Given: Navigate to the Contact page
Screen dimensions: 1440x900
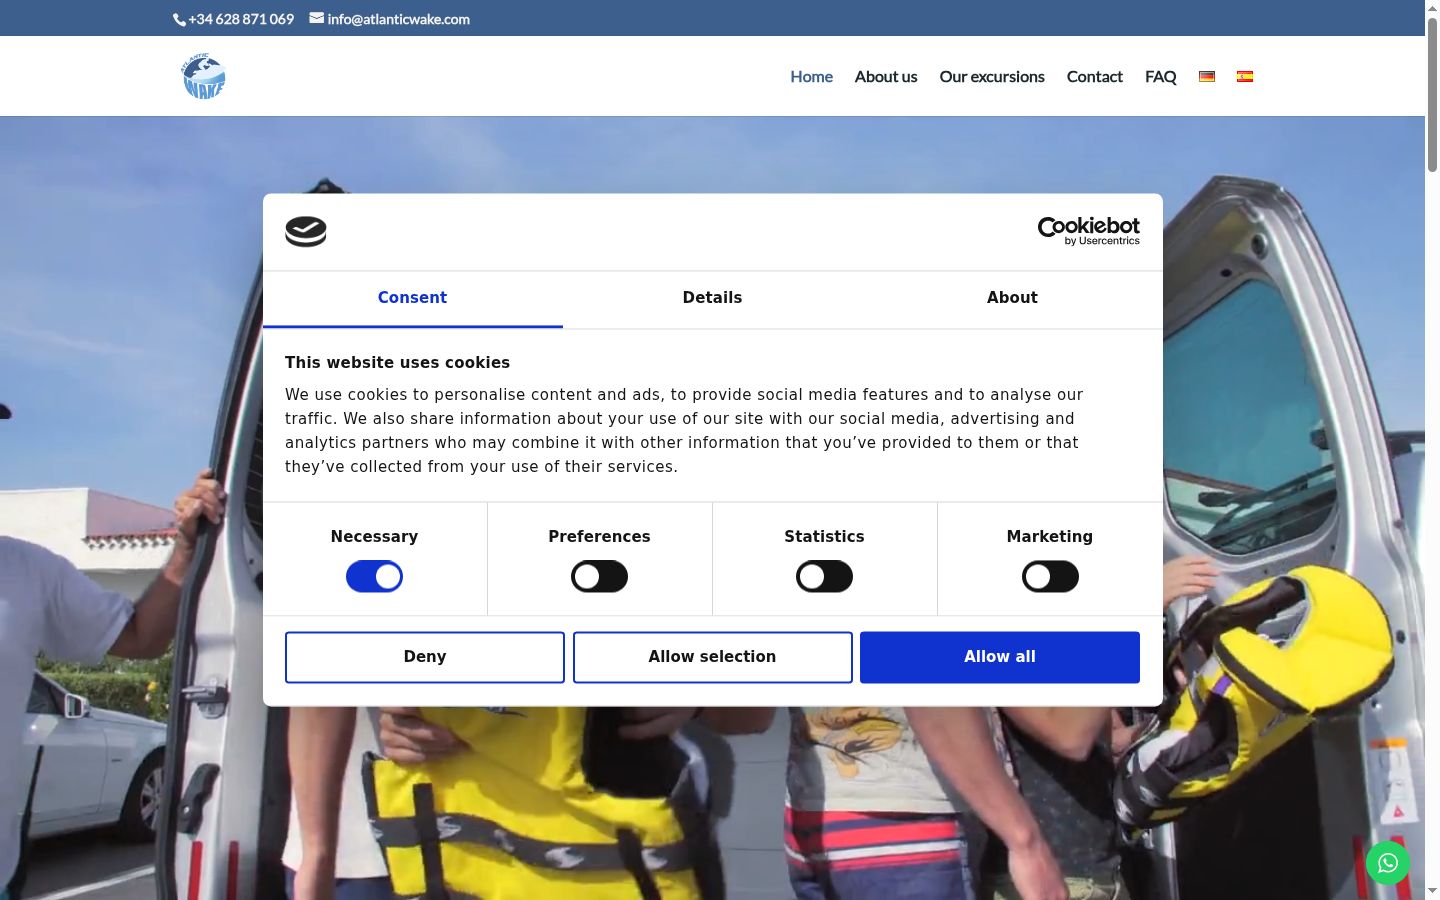Looking at the screenshot, I should click(x=1095, y=76).
